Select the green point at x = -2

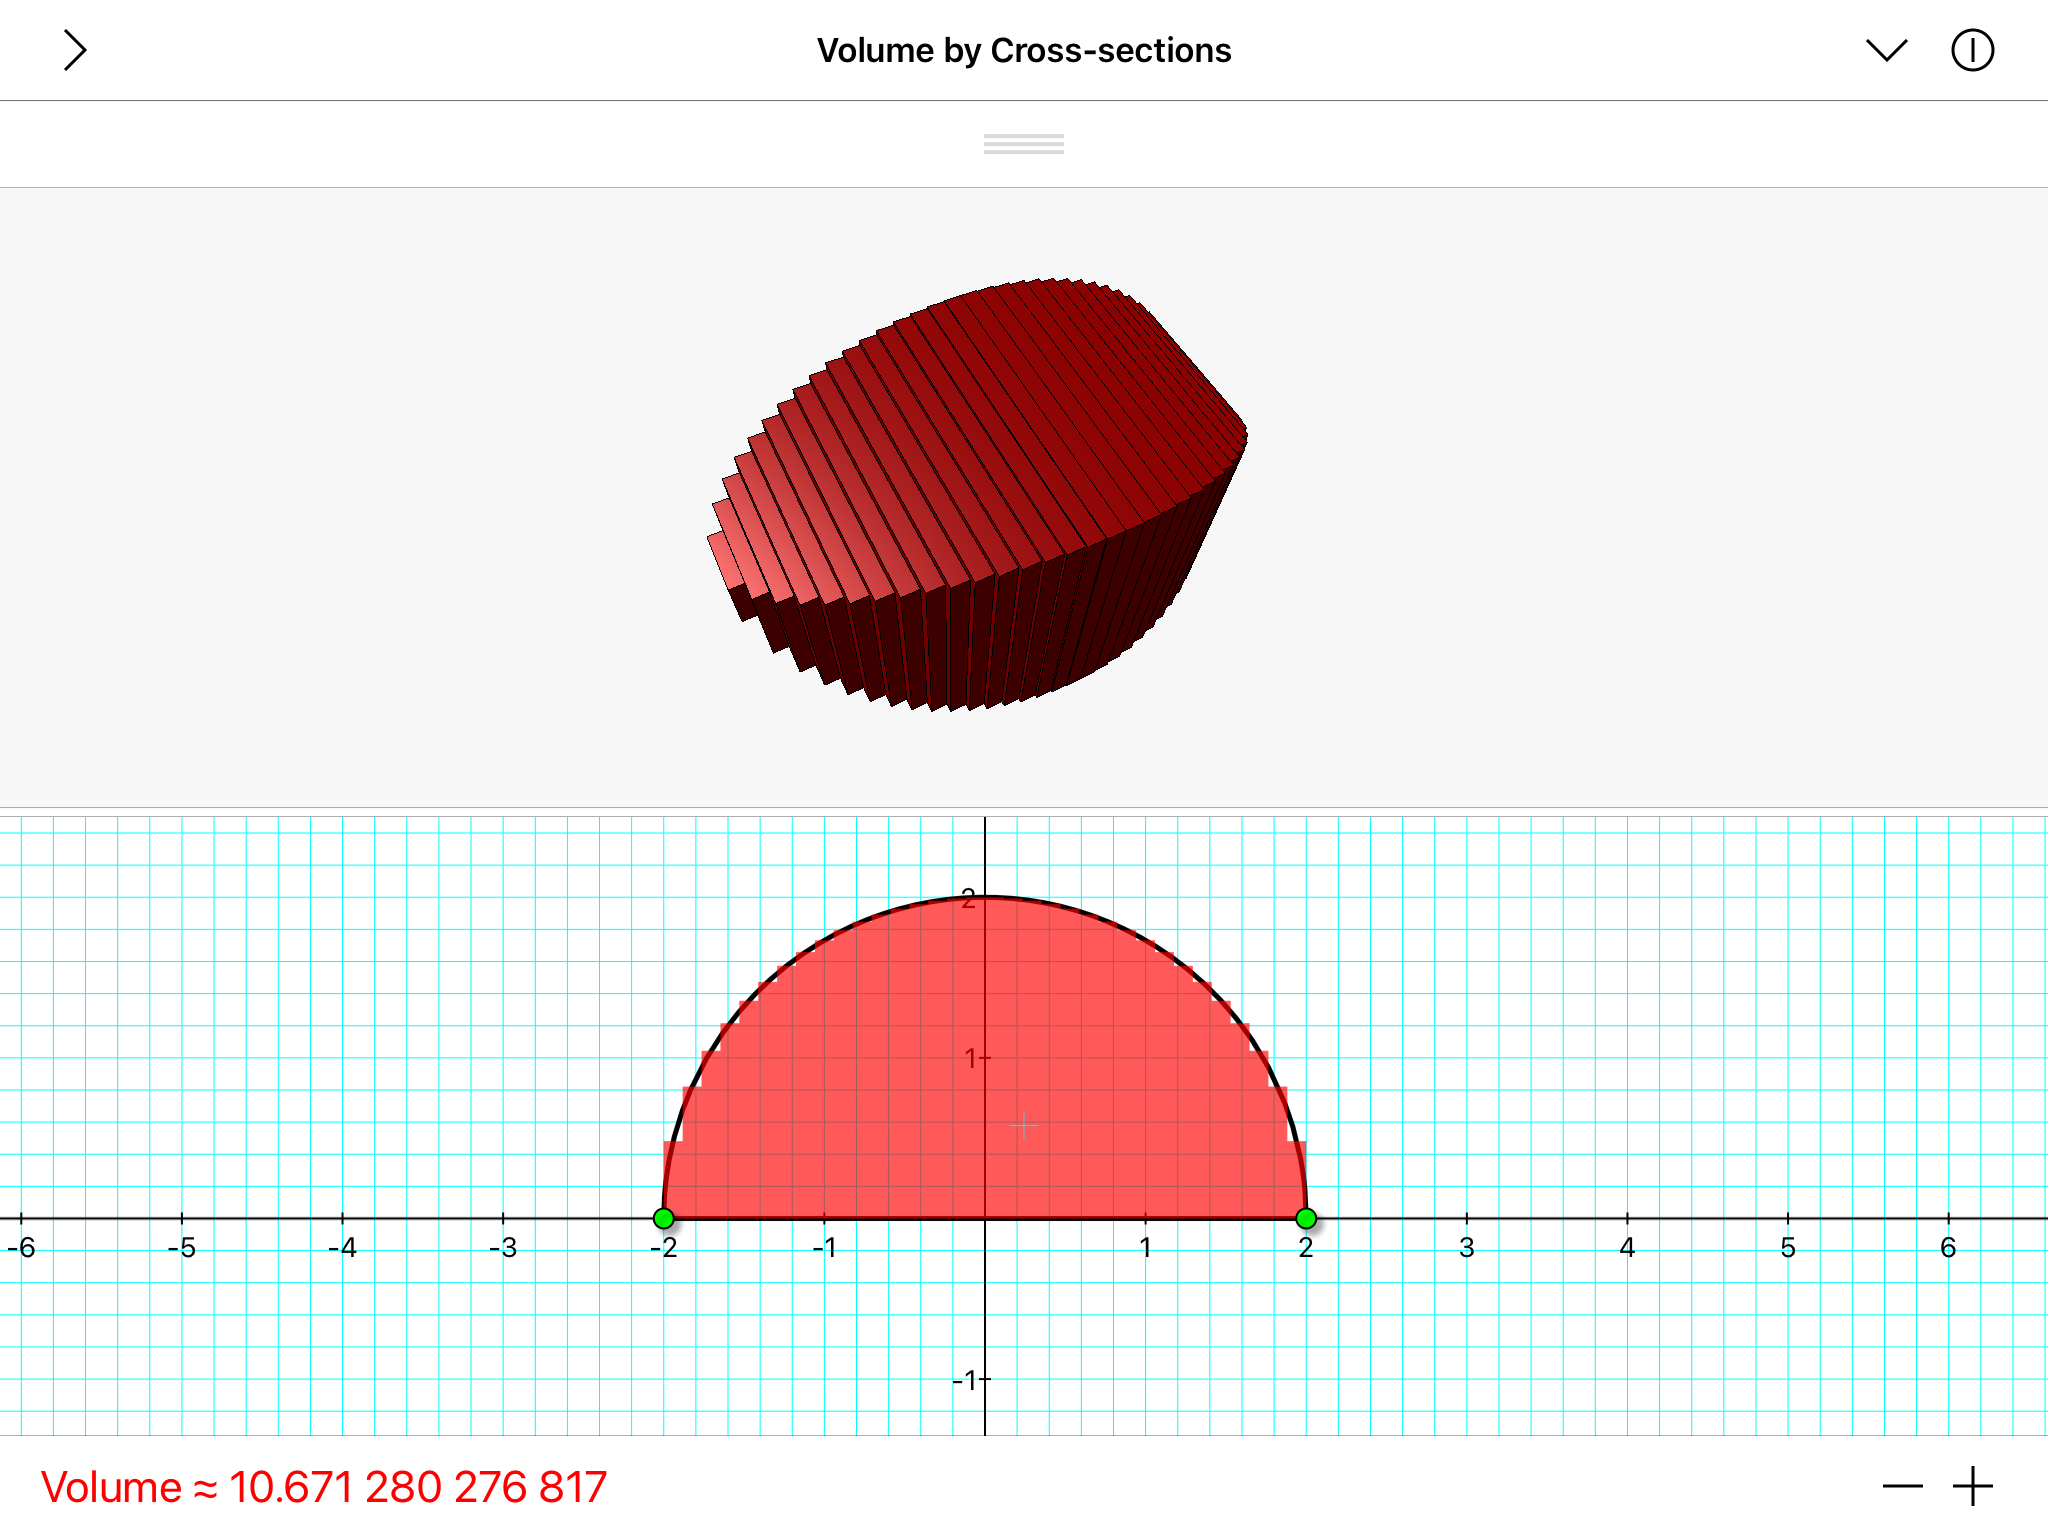click(x=663, y=1218)
